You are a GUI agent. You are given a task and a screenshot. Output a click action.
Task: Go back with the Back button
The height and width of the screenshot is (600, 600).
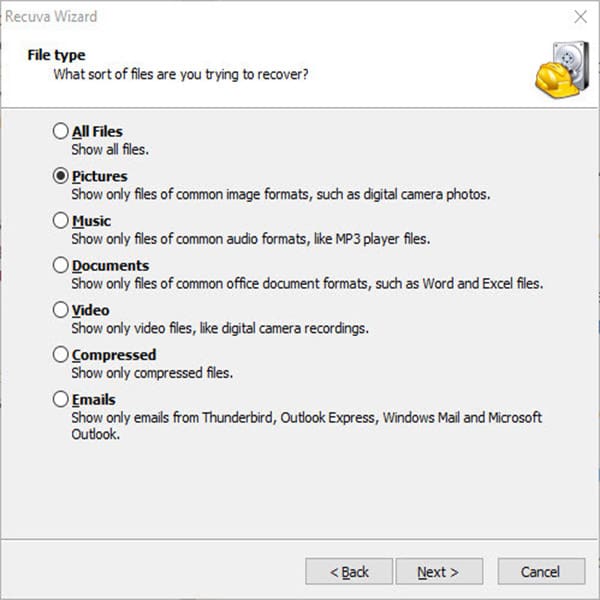tap(349, 572)
